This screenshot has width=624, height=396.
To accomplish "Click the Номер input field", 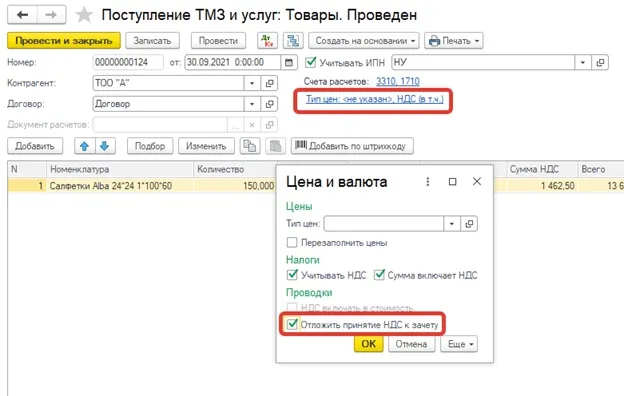I will 128,62.
